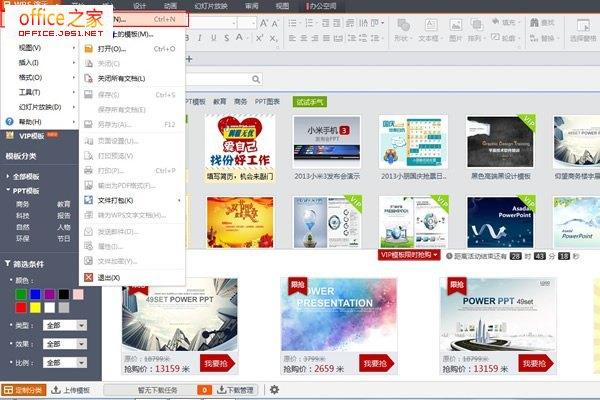Viewport: 600px width, 400px height.
Task: Click the settings gear icon in bottom bar
Action: point(274,390)
